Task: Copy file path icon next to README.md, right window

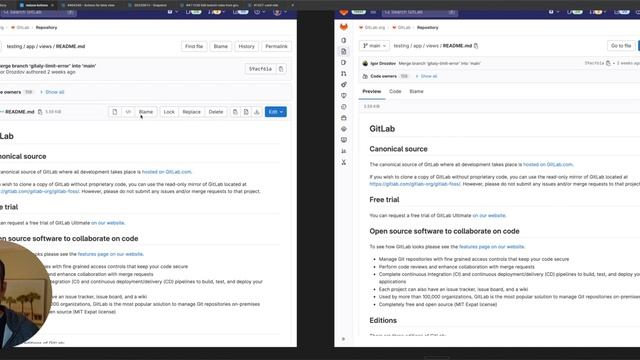Action: [476, 46]
